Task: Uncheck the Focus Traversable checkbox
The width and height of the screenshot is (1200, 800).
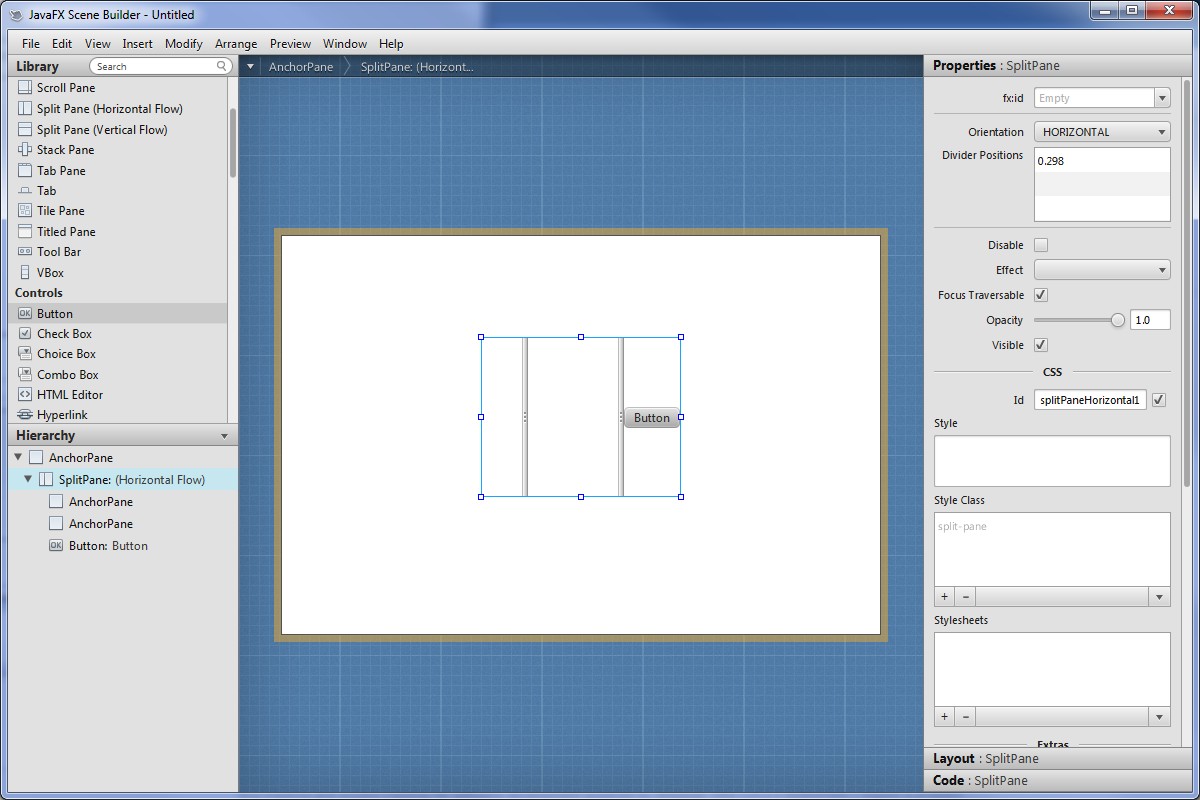Action: [1041, 295]
